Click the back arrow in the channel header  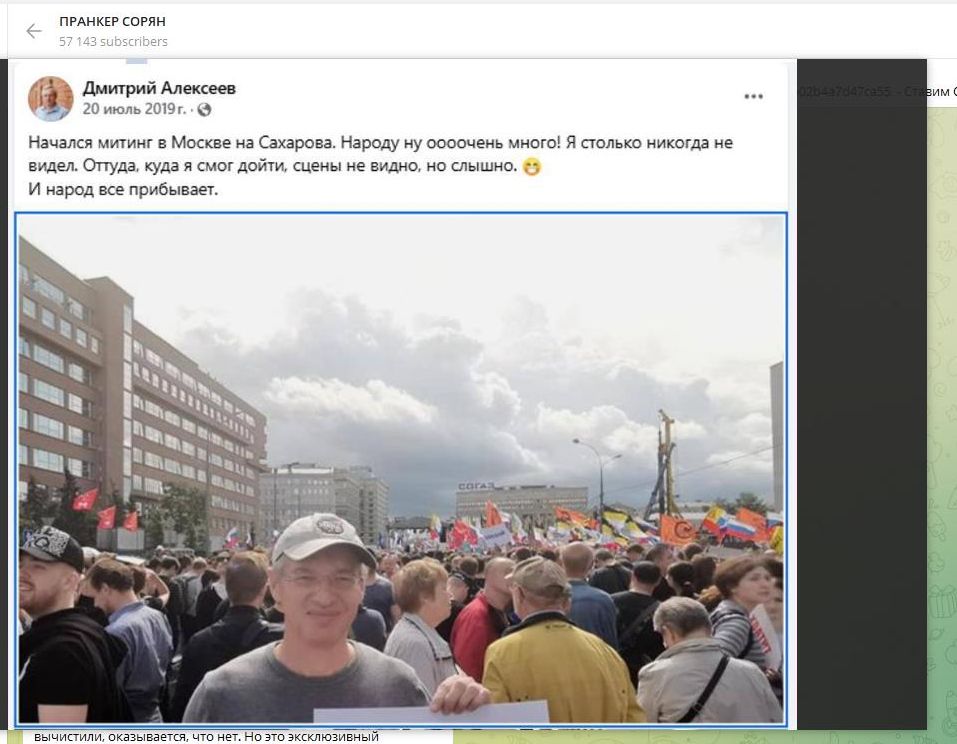coord(34,31)
